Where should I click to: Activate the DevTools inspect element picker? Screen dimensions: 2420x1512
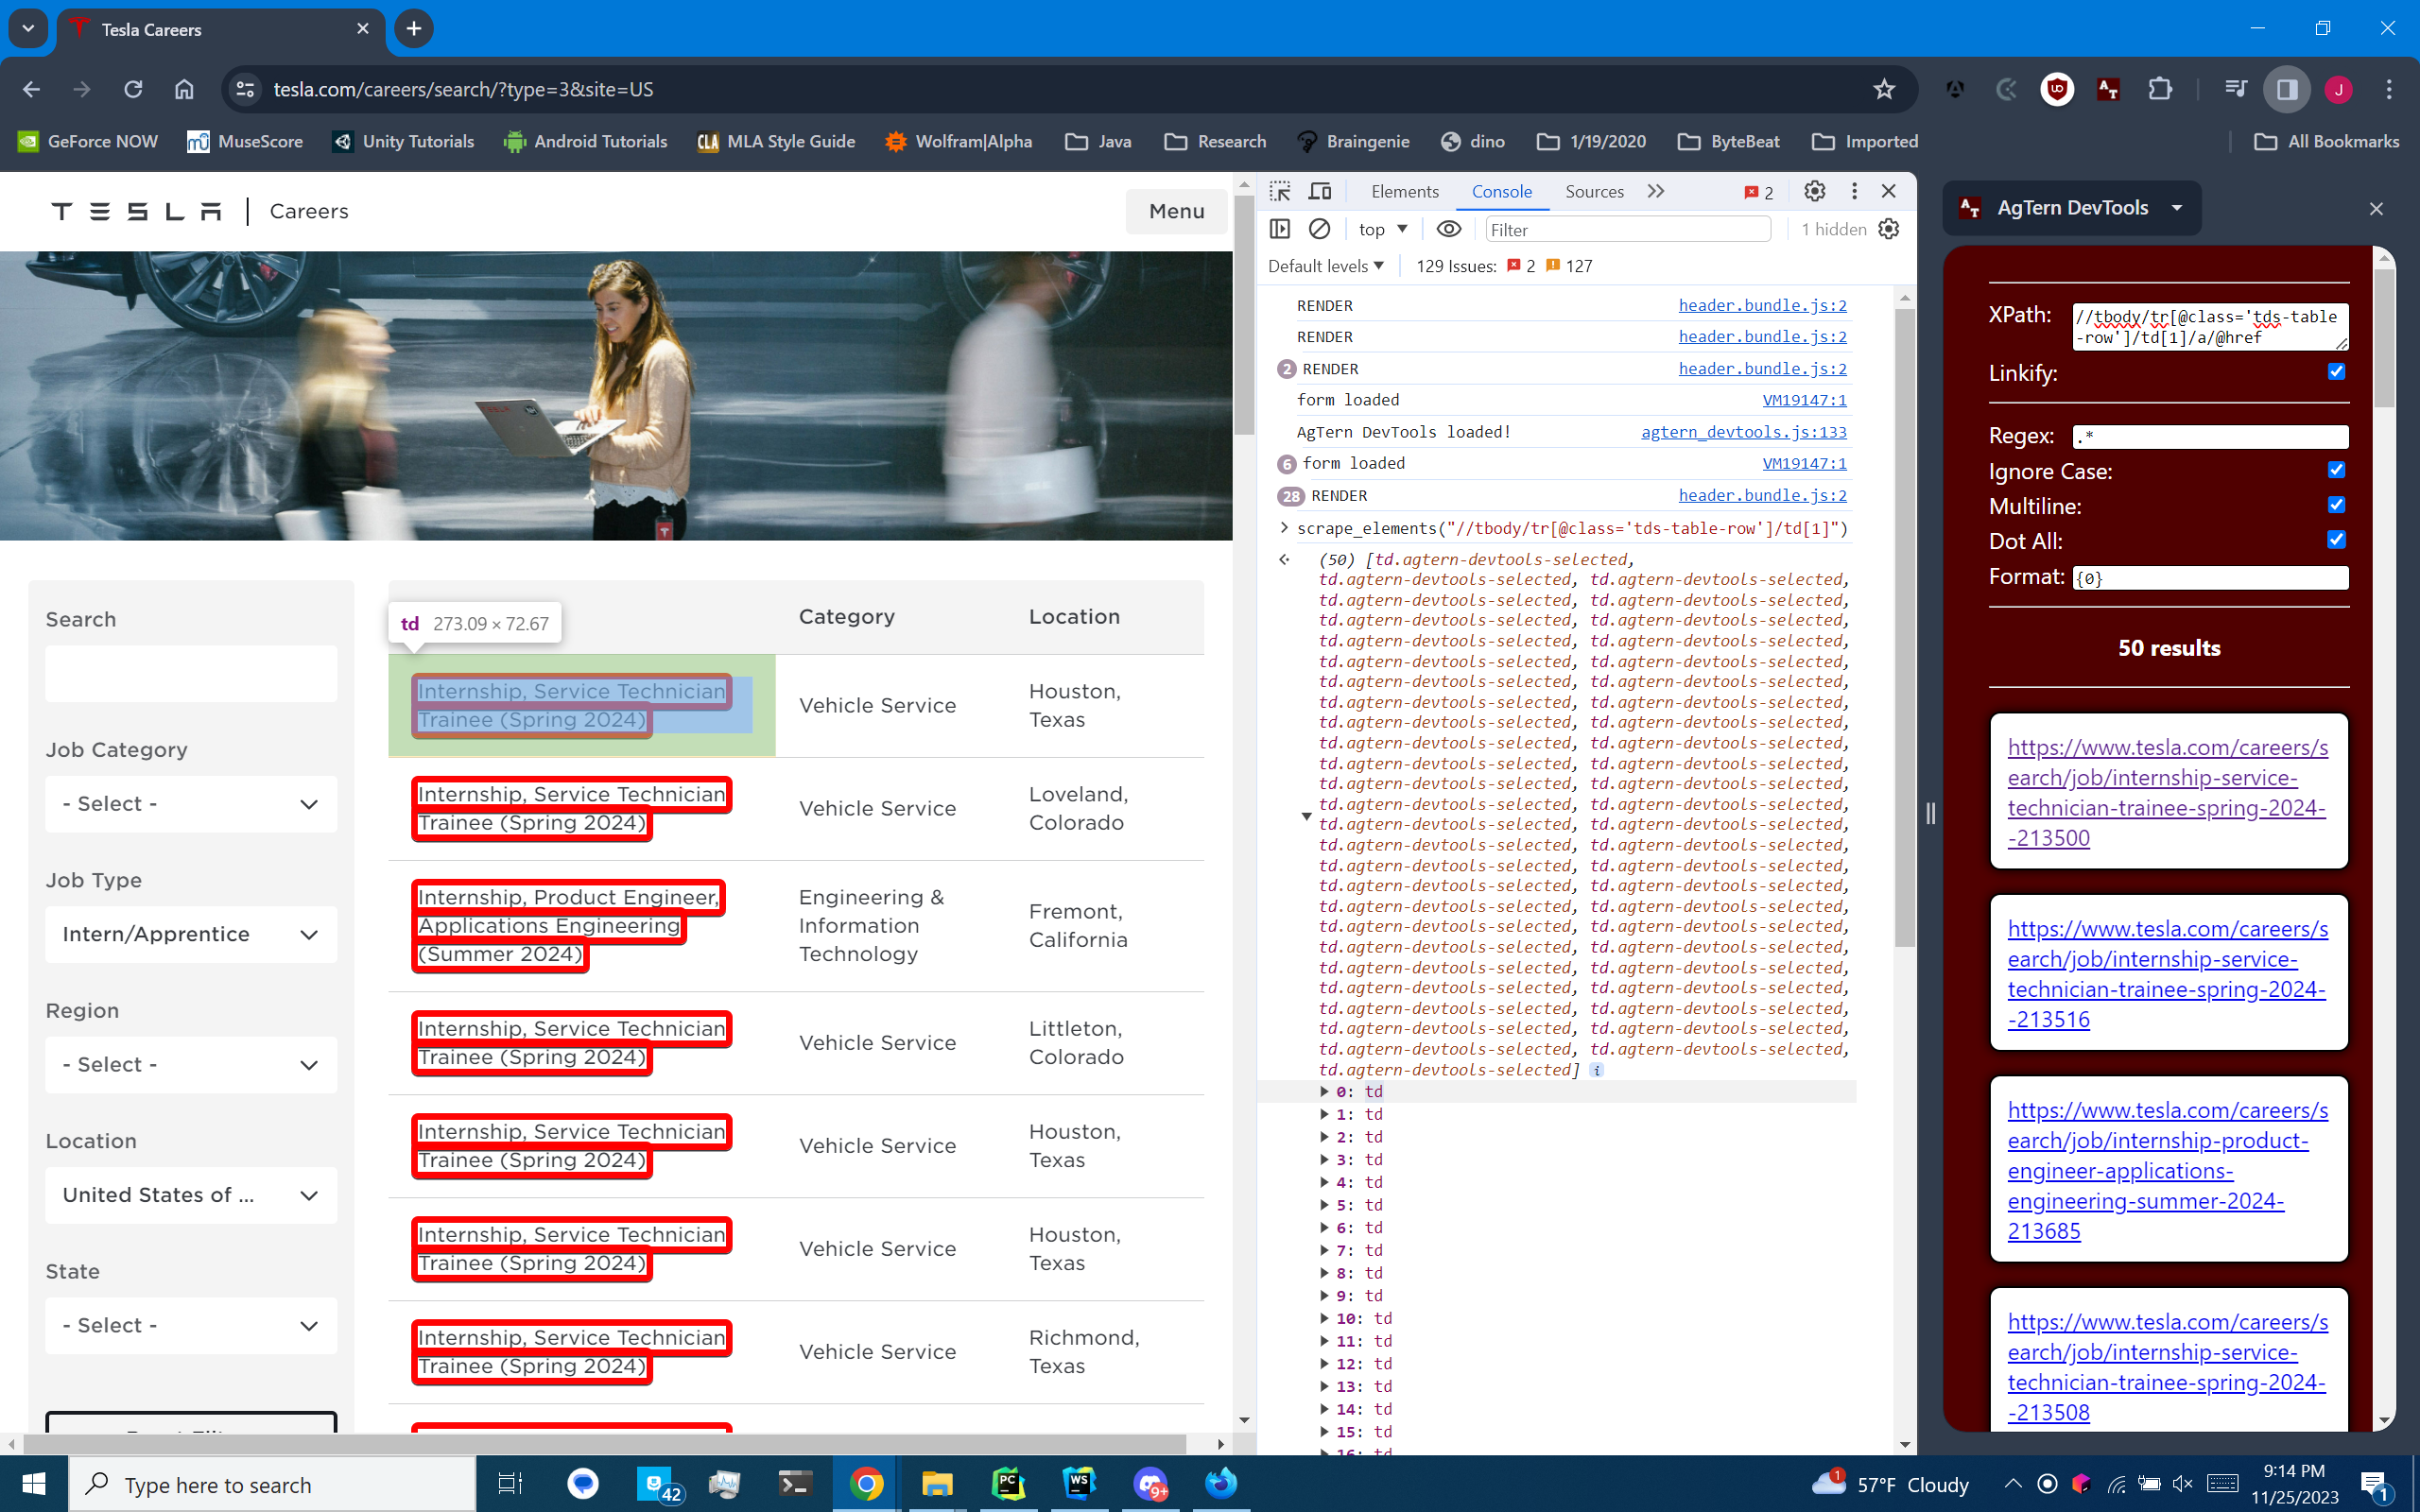(1281, 191)
